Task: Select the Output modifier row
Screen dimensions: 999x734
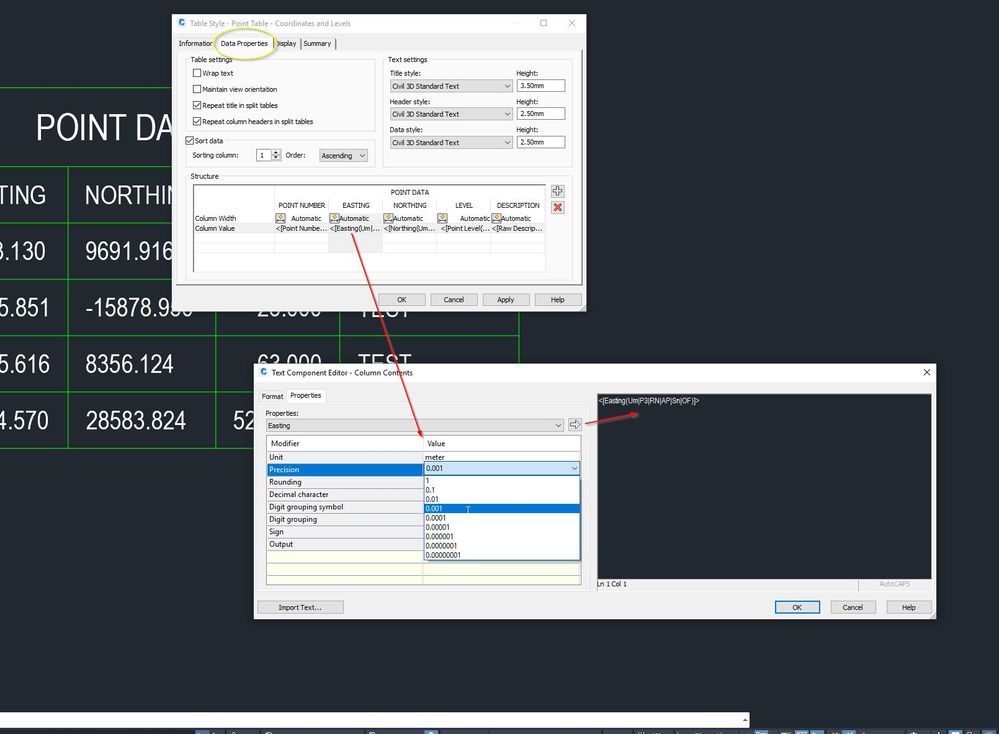Action: pos(345,544)
